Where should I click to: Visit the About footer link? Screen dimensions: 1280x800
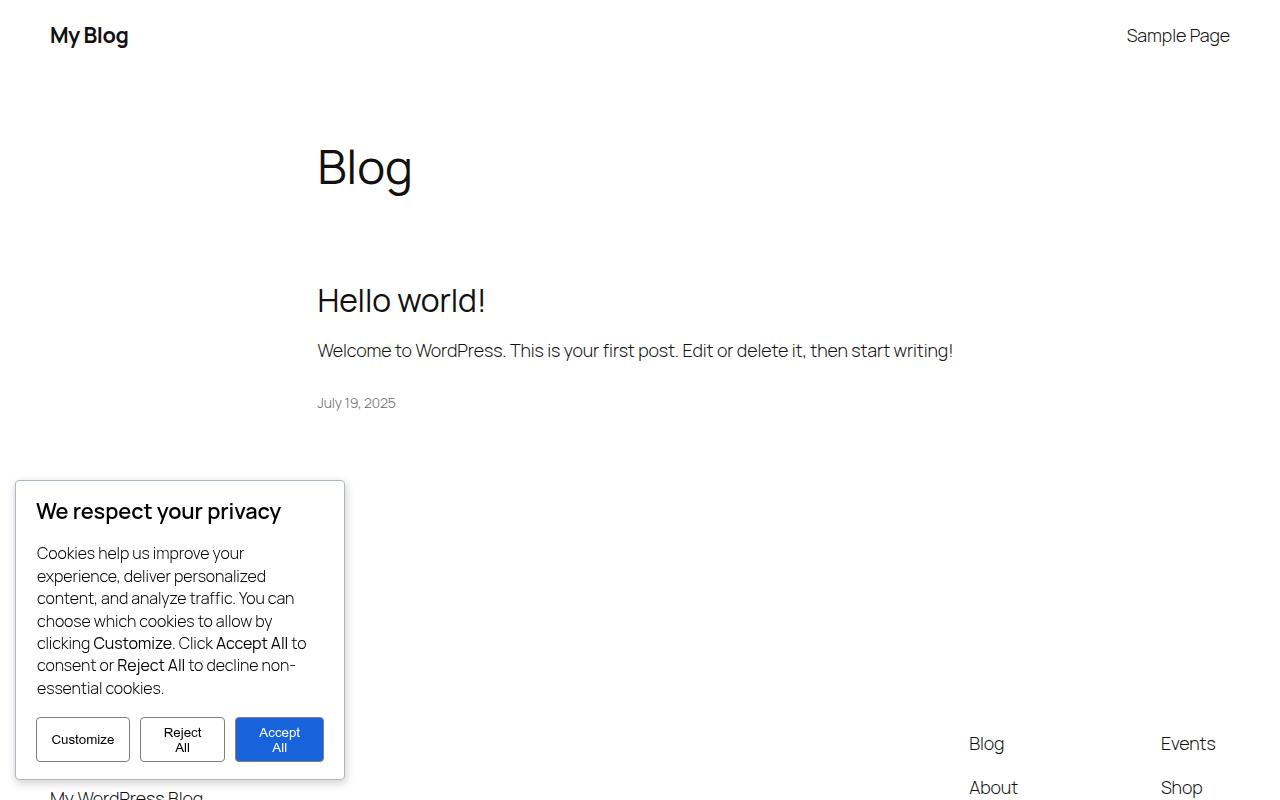(993, 788)
